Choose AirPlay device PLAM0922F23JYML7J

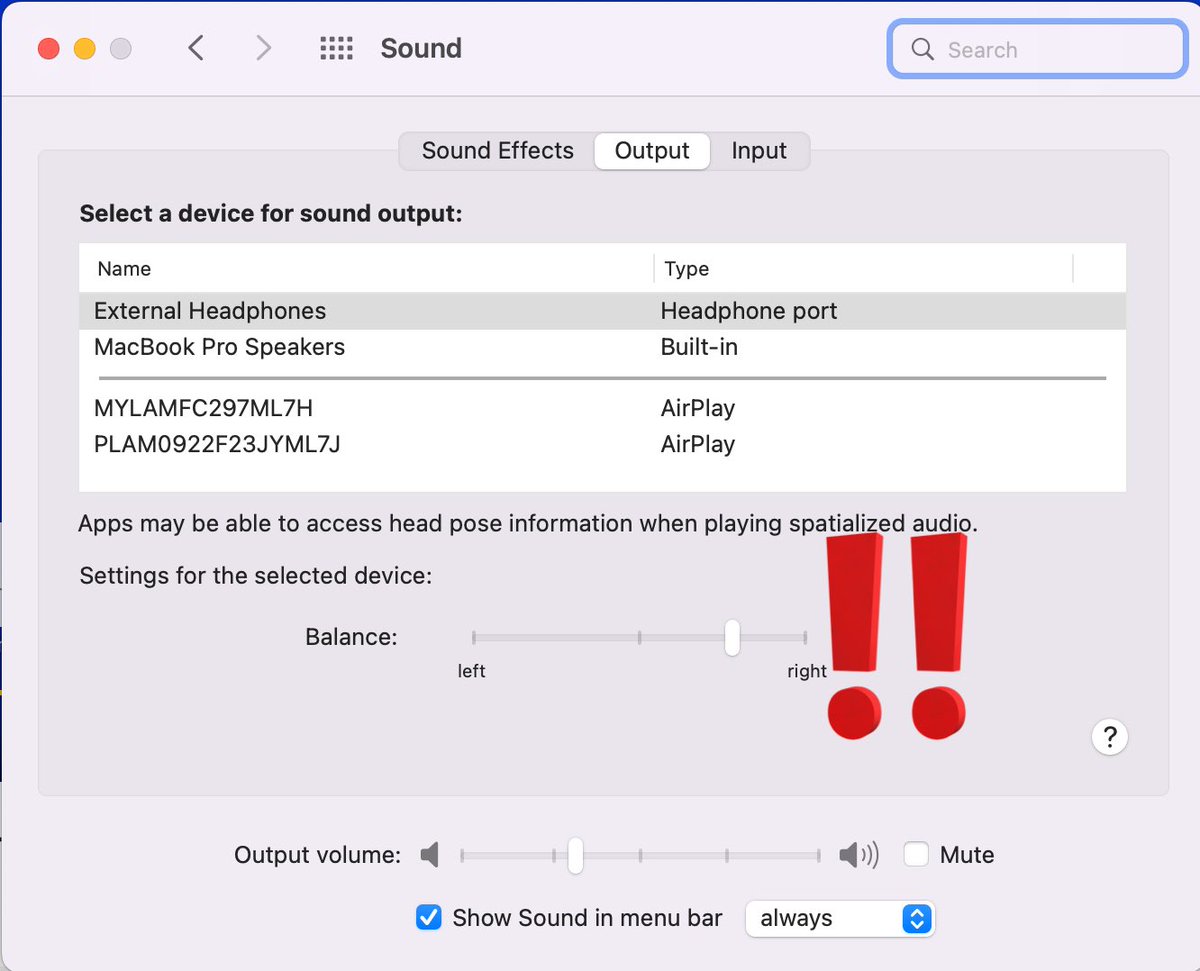coord(602,444)
